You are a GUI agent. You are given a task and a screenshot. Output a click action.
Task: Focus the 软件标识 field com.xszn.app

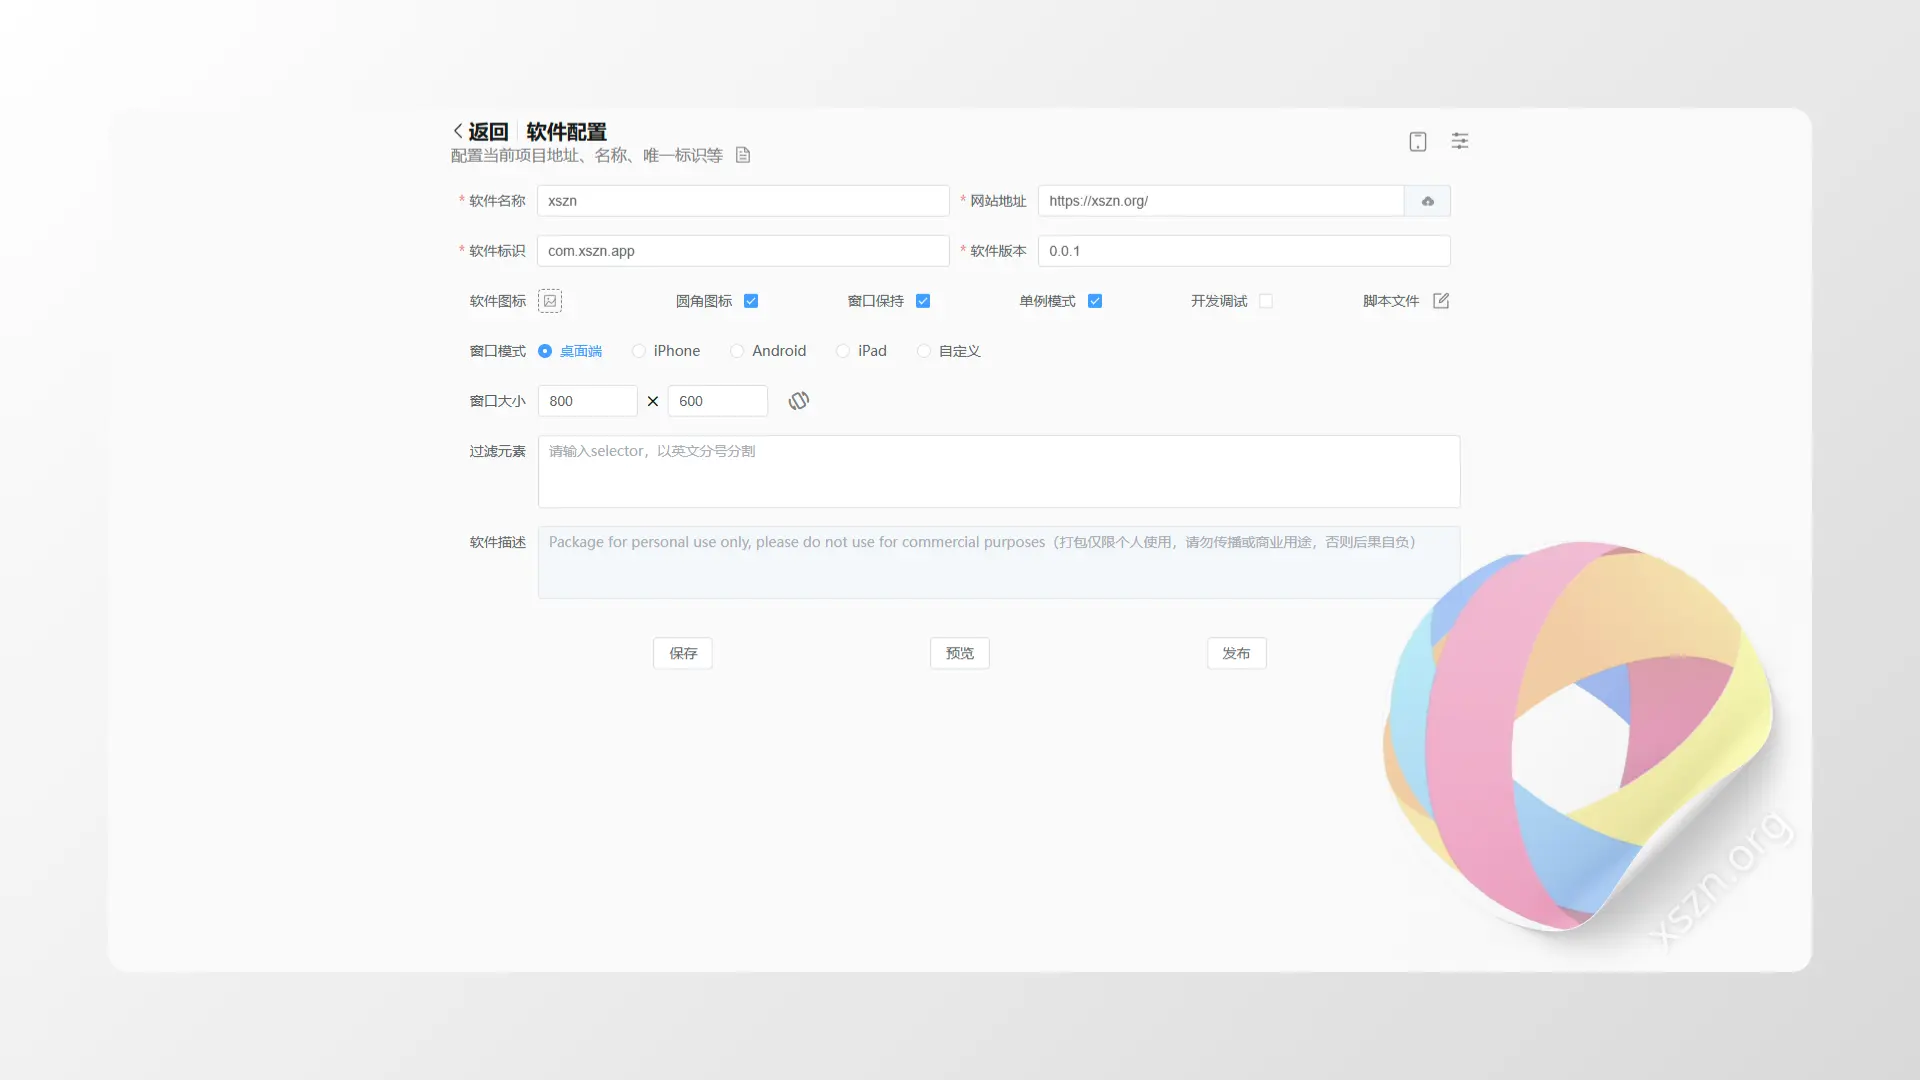pos(743,251)
